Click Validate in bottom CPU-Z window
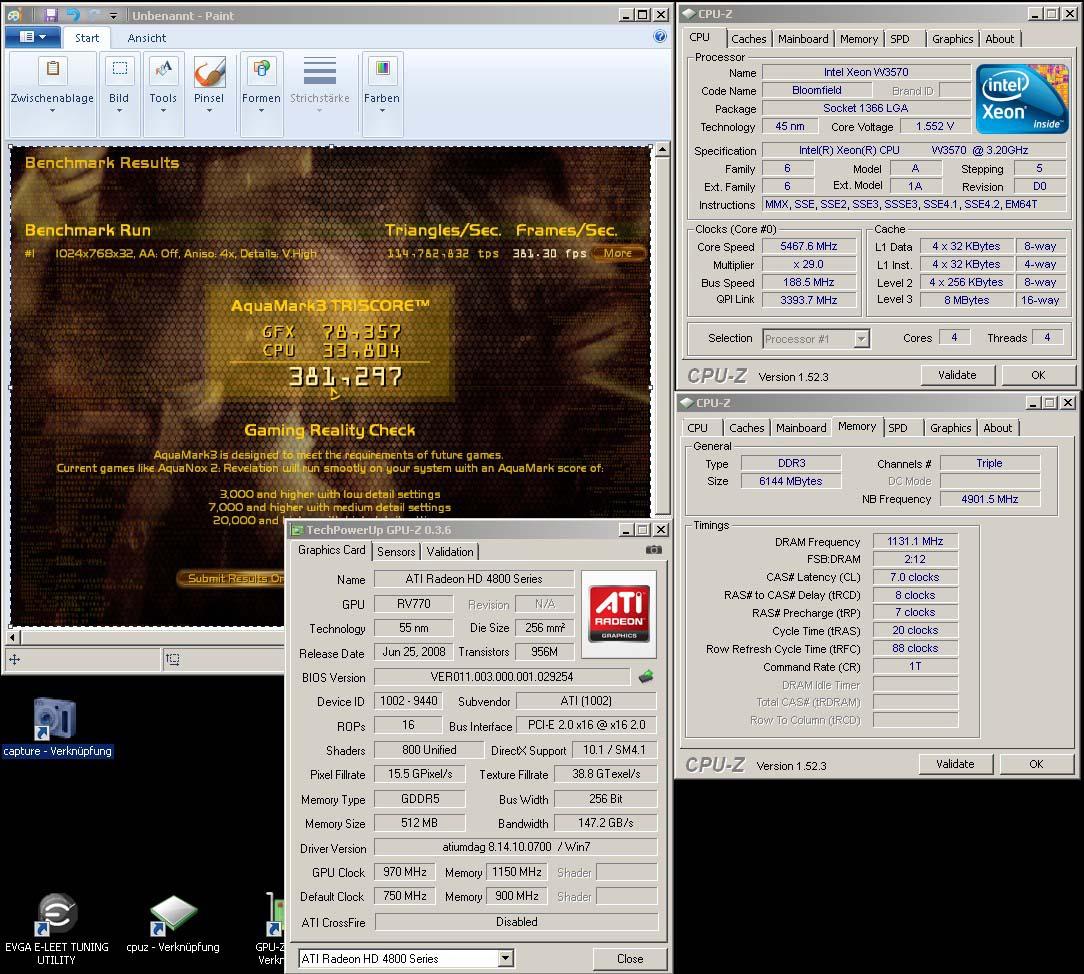Screen dimensions: 1084x974 tap(955, 764)
